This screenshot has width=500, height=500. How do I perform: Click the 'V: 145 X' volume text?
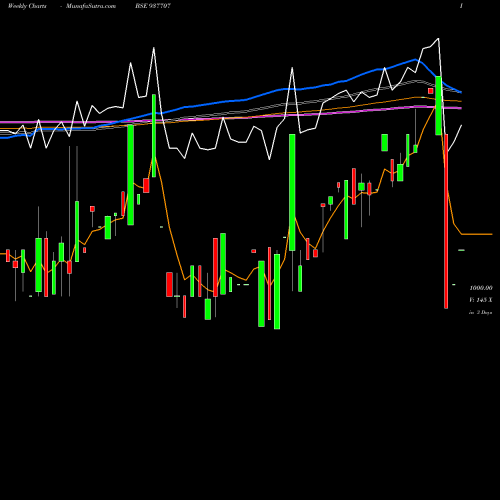(x=481, y=300)
